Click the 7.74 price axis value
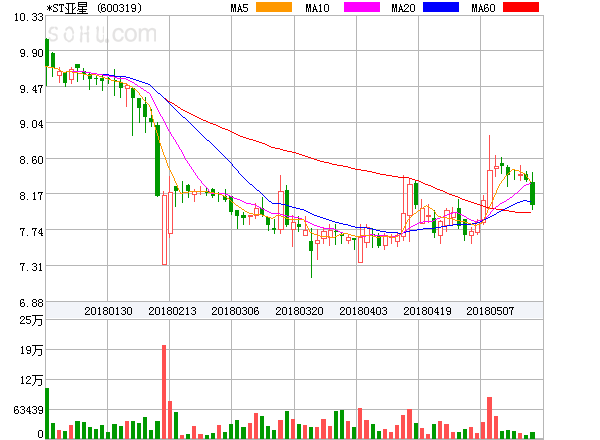 (x=31, y=232)
